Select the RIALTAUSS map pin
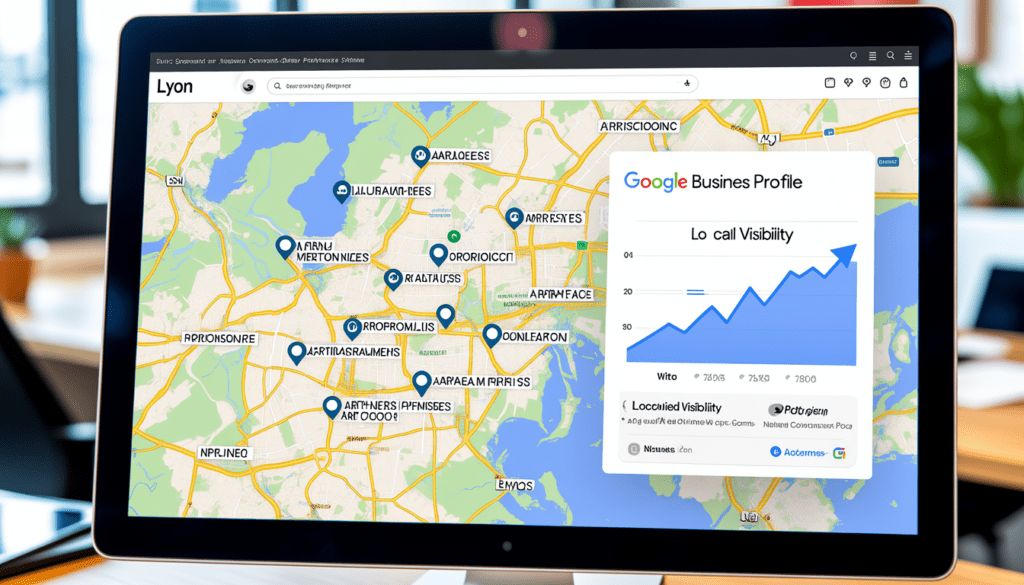The width and height of the screenshot is (1024, 585). 392,279
